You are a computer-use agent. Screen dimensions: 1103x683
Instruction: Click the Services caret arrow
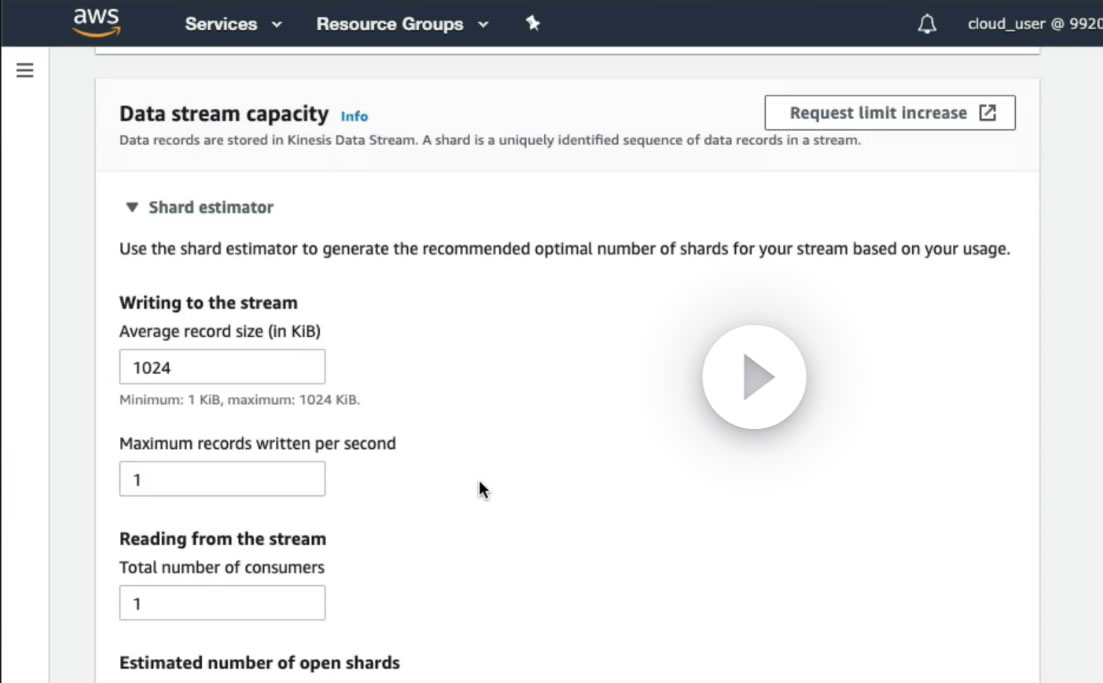(277, 24)
